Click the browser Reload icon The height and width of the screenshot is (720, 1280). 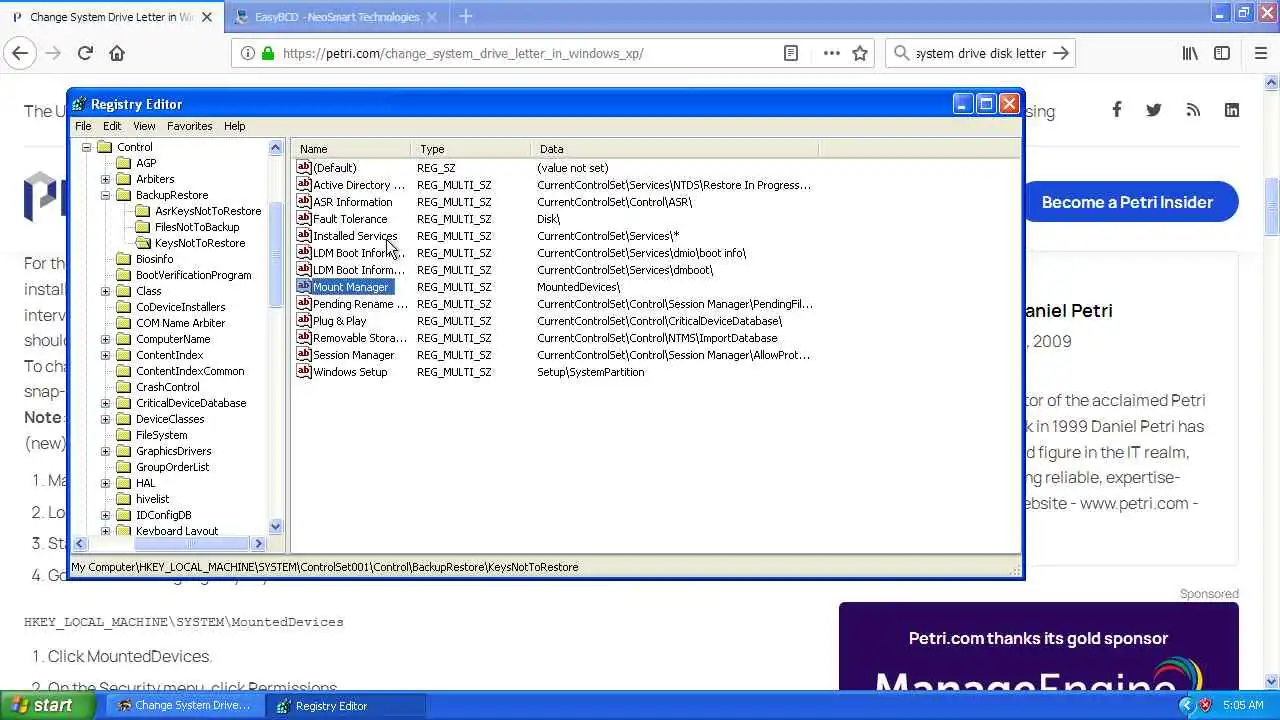pyautogui.click(x=85, y=53)
